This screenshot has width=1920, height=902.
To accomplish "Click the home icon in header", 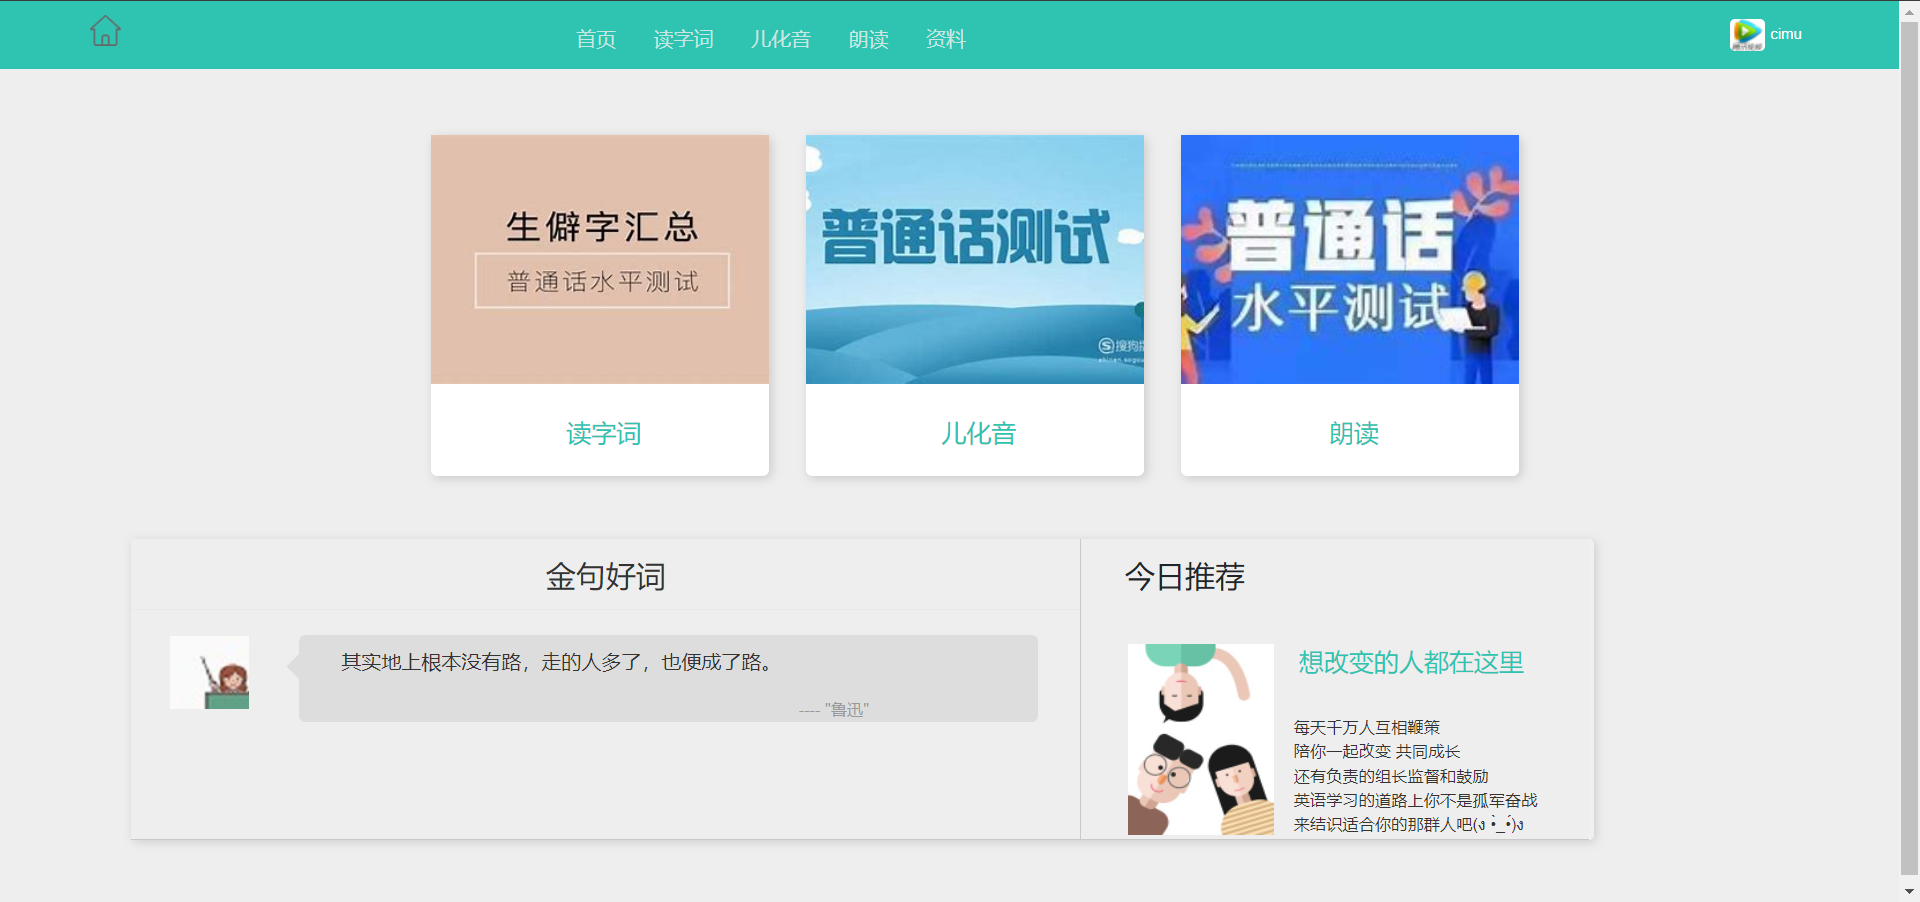I will (x=105, y=32).
